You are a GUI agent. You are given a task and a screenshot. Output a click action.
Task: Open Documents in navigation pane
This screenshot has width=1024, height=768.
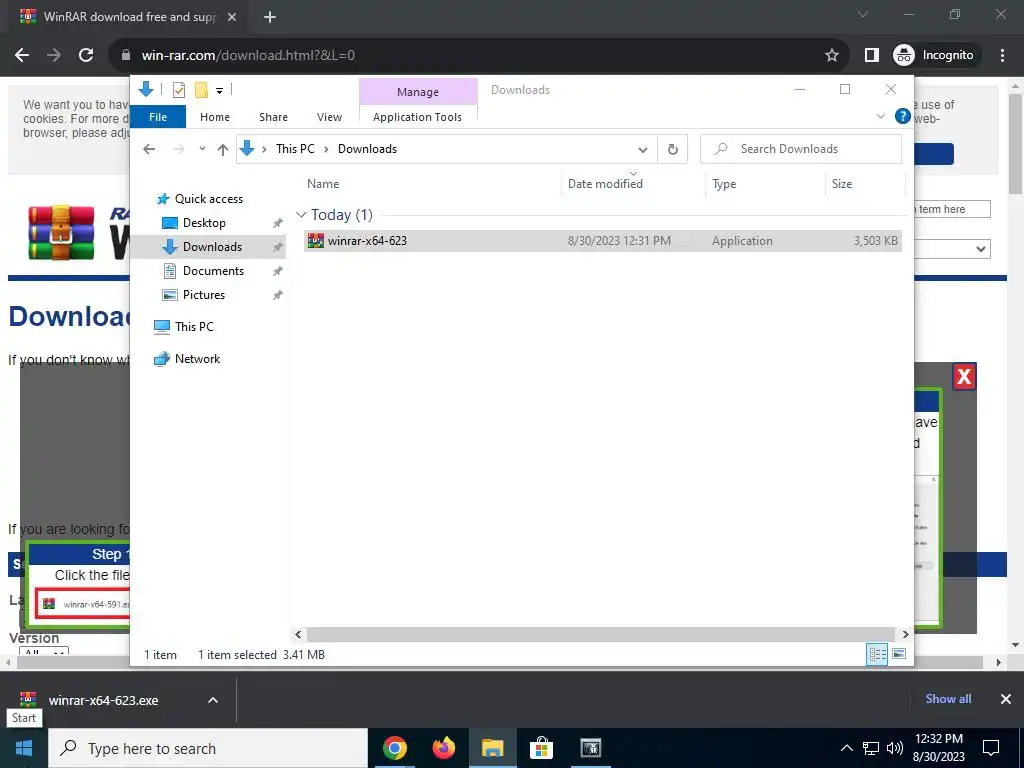(x=213, y=271)
